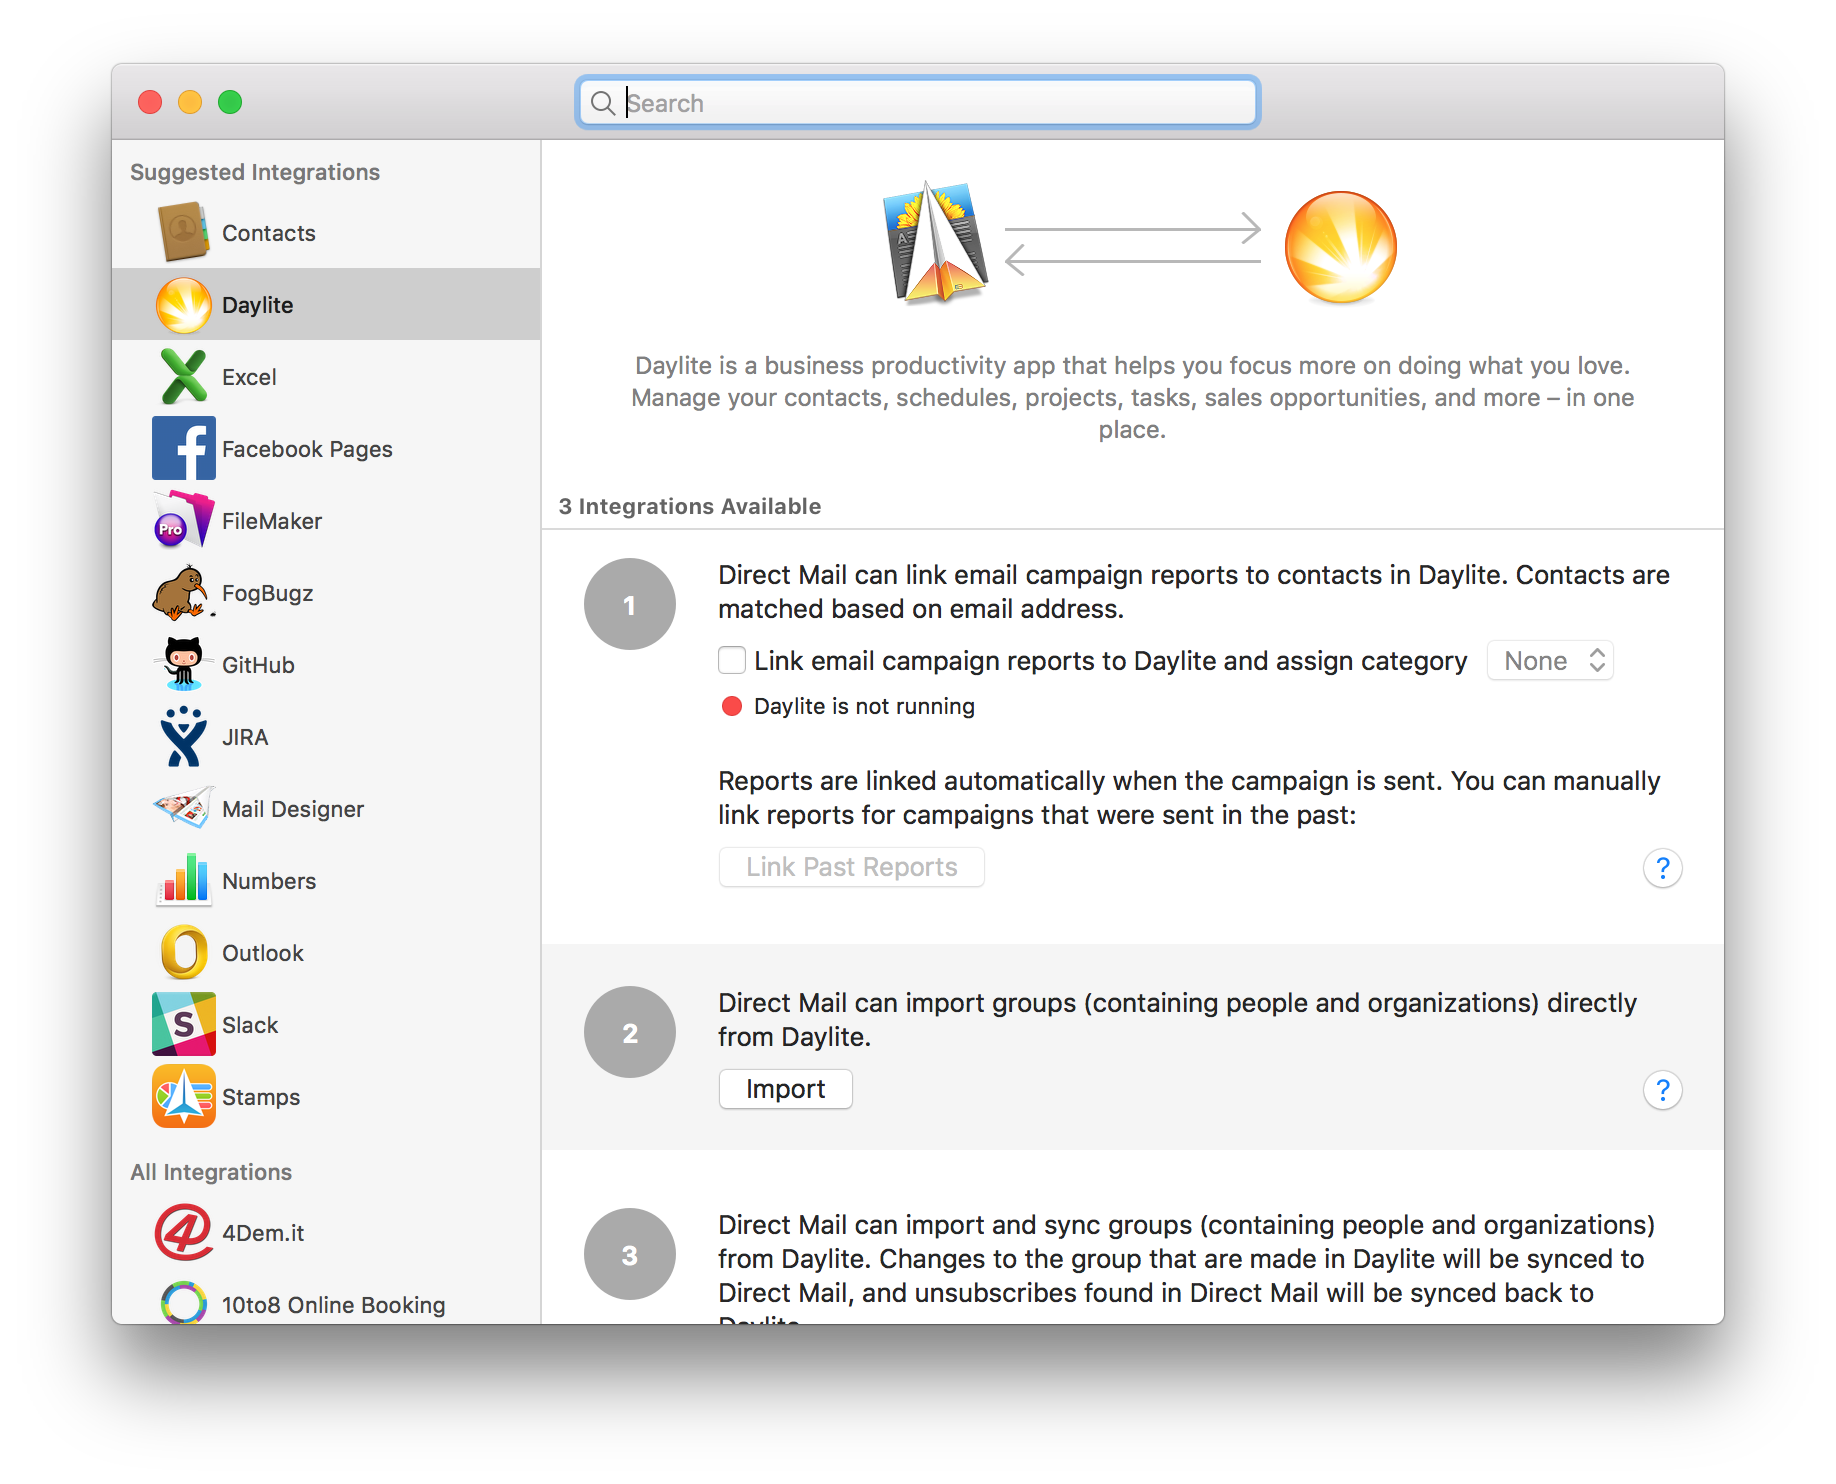Select the 4Dem.it icon
Screen dimensions: 1836x1484
pos(184,1232)
